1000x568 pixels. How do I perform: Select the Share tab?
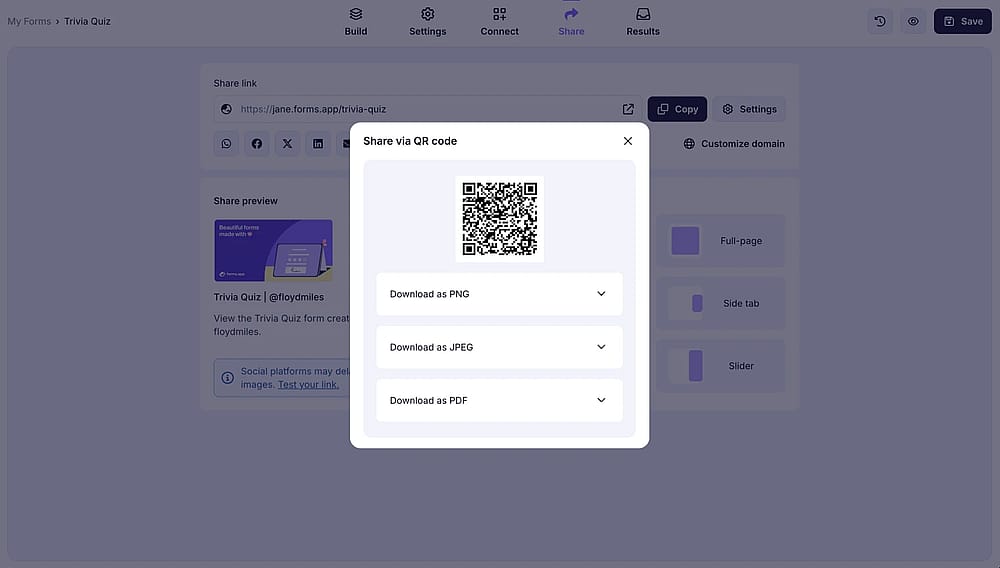pos(571,21)
